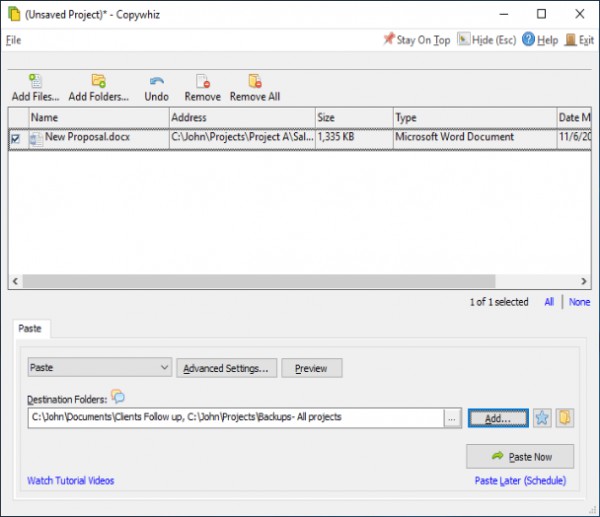600x517 pixels.
Task: Click the Add Files toolbar icon
Action: [36, 81]
